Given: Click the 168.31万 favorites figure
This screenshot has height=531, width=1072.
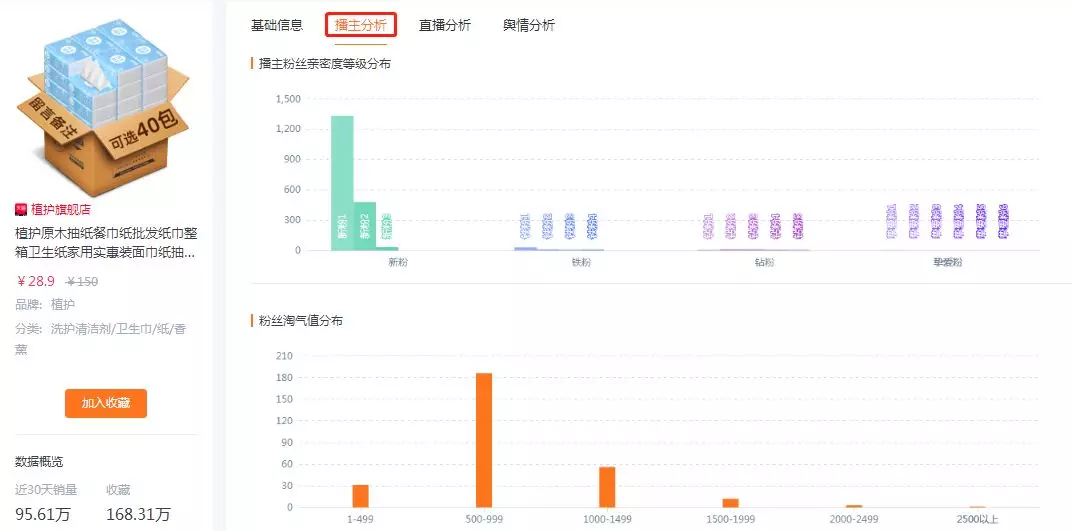Looking at the screenshot, I should (x=138, y=514).
